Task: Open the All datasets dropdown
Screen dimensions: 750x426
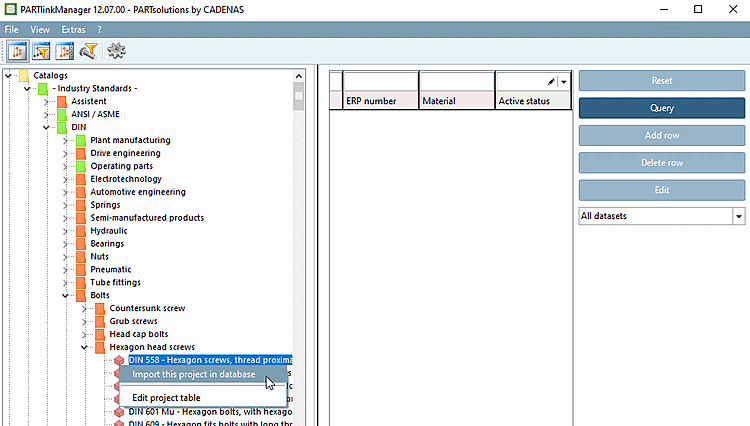Action: pyautogui.click(x=739, y=216)
